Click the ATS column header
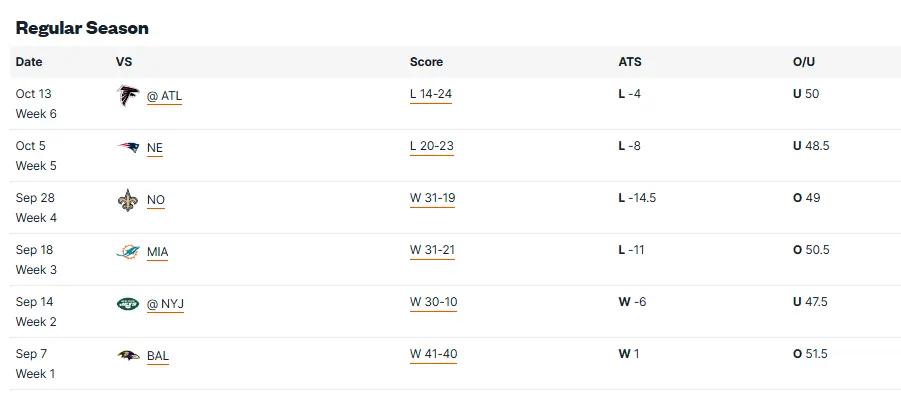The width and height of the screenshot is (901, 408). (x=630, y=62)
